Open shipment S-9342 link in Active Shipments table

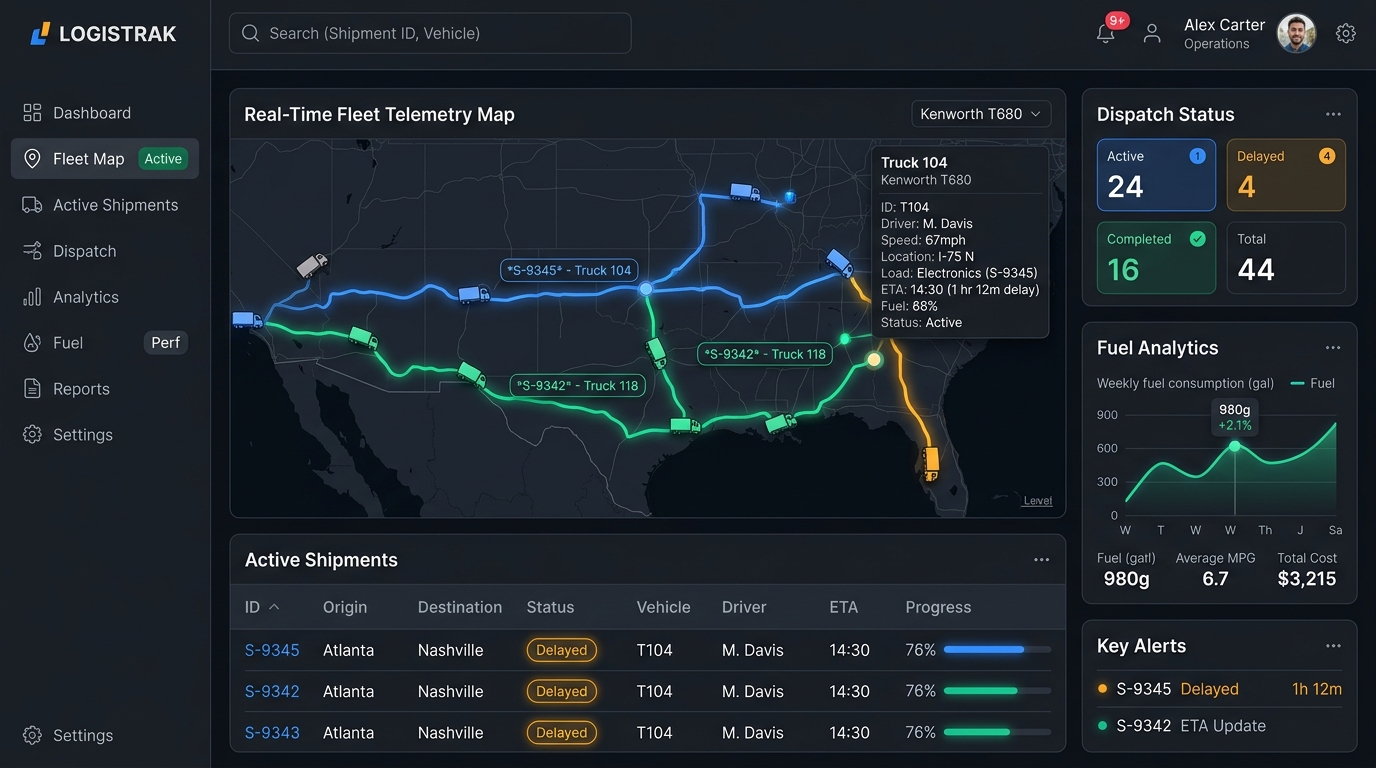[272, 691]
